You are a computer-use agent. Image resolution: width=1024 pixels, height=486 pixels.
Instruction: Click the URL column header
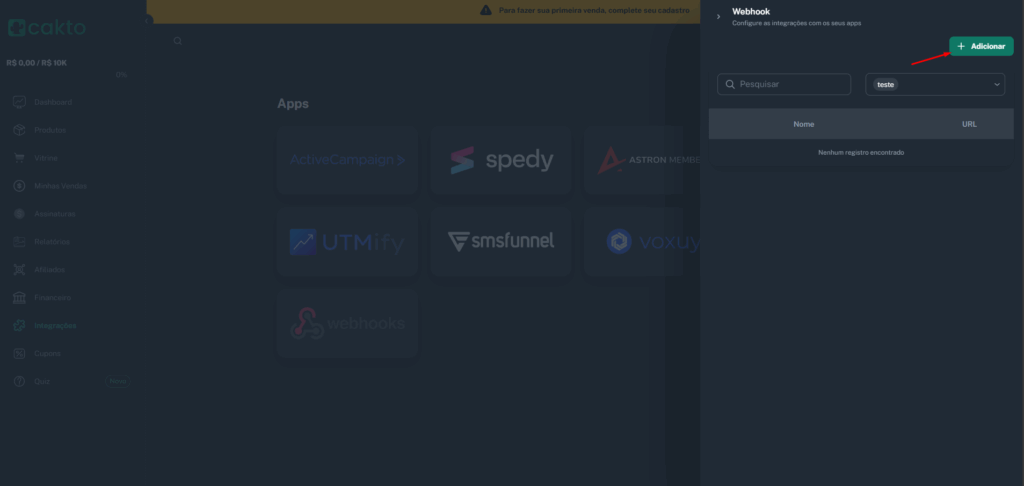[x=969, y=124]
